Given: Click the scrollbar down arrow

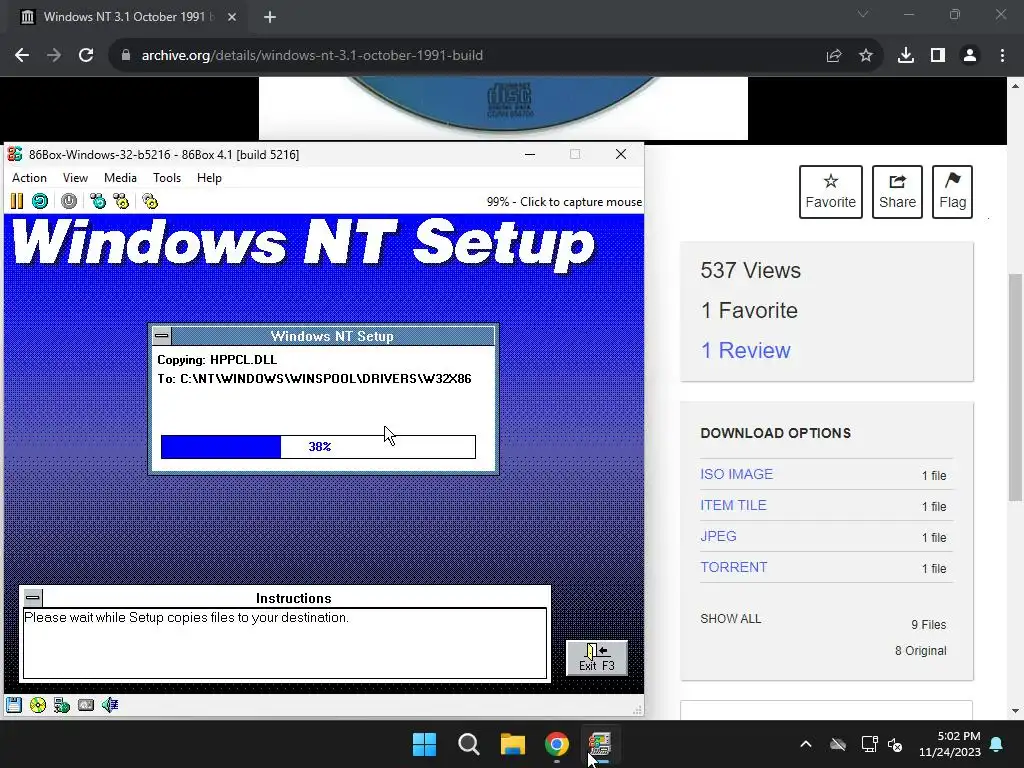Looking at the screenshot, I should (x=1016, y=711).
